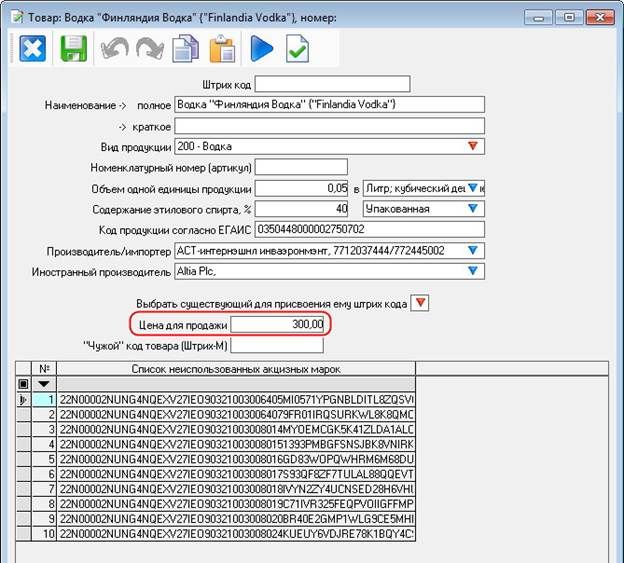Select excise mark row 6 containing 'S93QF8ZF7TULAL88QQEVT'
Screen dimensions: 624x563
click(236, 474)
